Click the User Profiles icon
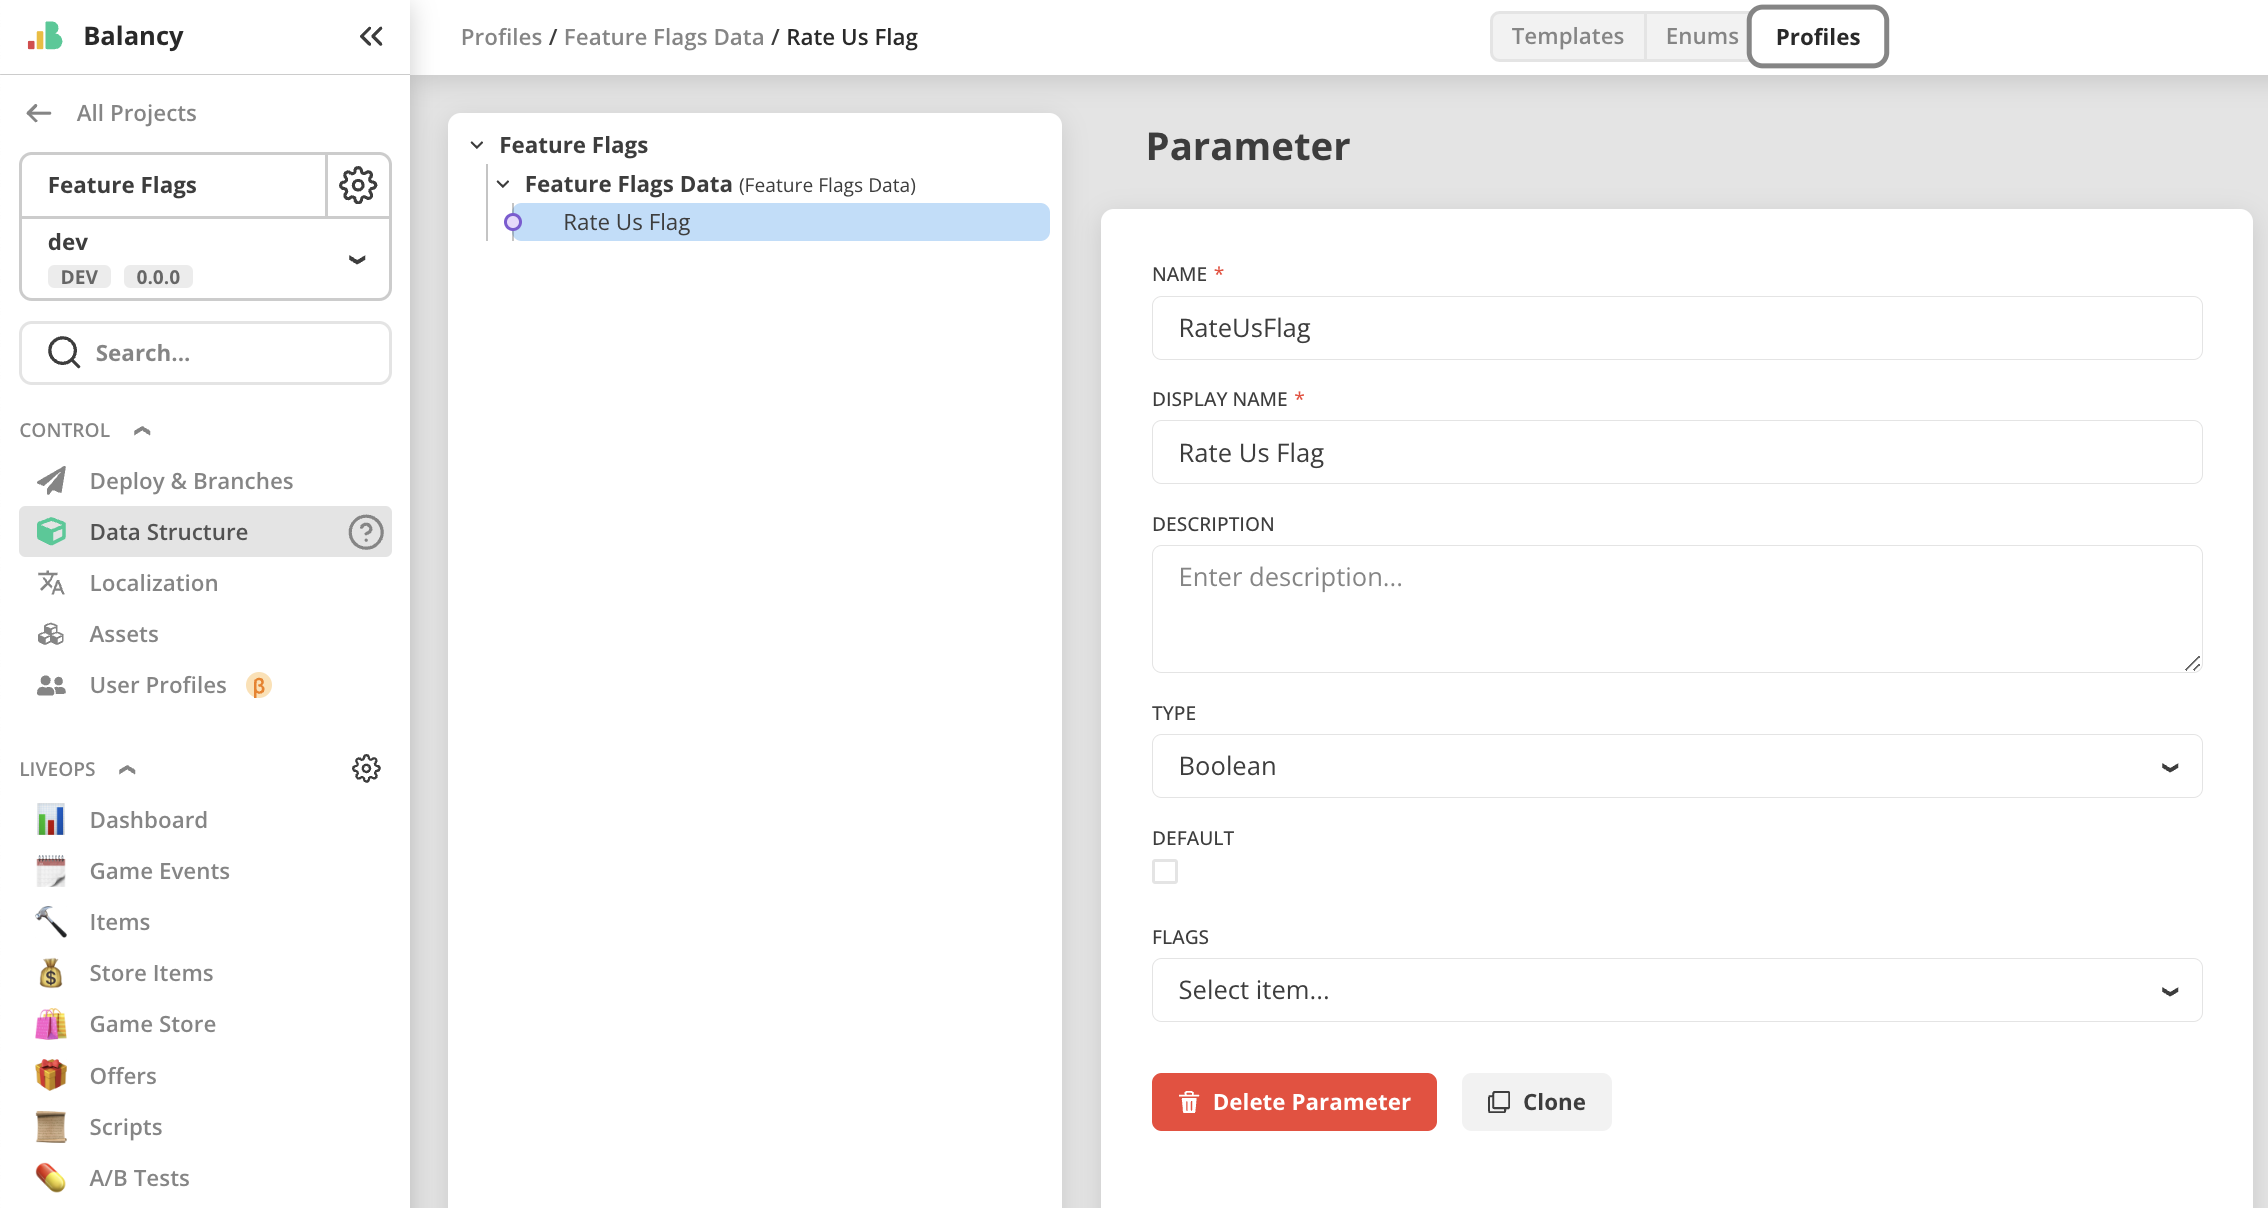The height and width of the screenshot is (1208, 2268). click(50, 684)
